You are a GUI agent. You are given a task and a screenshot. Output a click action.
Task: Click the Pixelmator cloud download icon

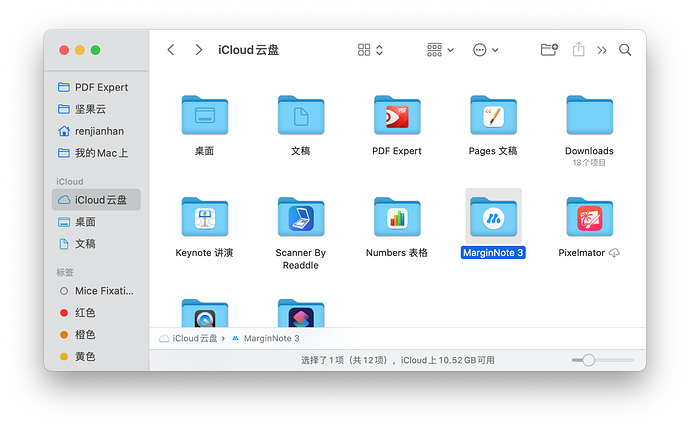click(x=614, y=253)
